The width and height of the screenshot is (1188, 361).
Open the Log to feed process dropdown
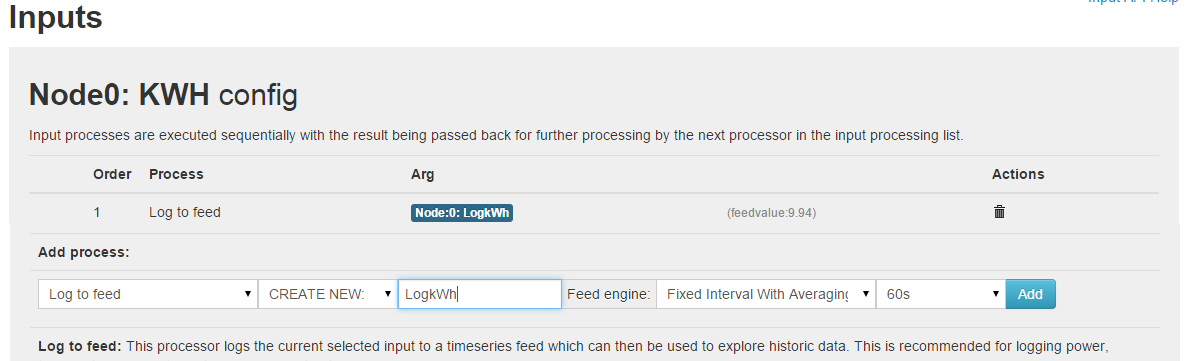coord(148,294)
